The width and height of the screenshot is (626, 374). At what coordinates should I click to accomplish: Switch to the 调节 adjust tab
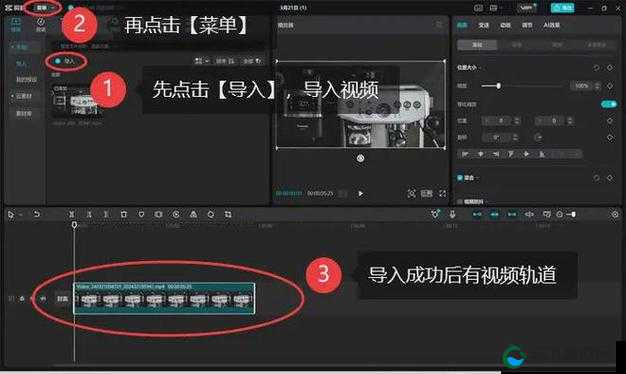pos(527,25)
